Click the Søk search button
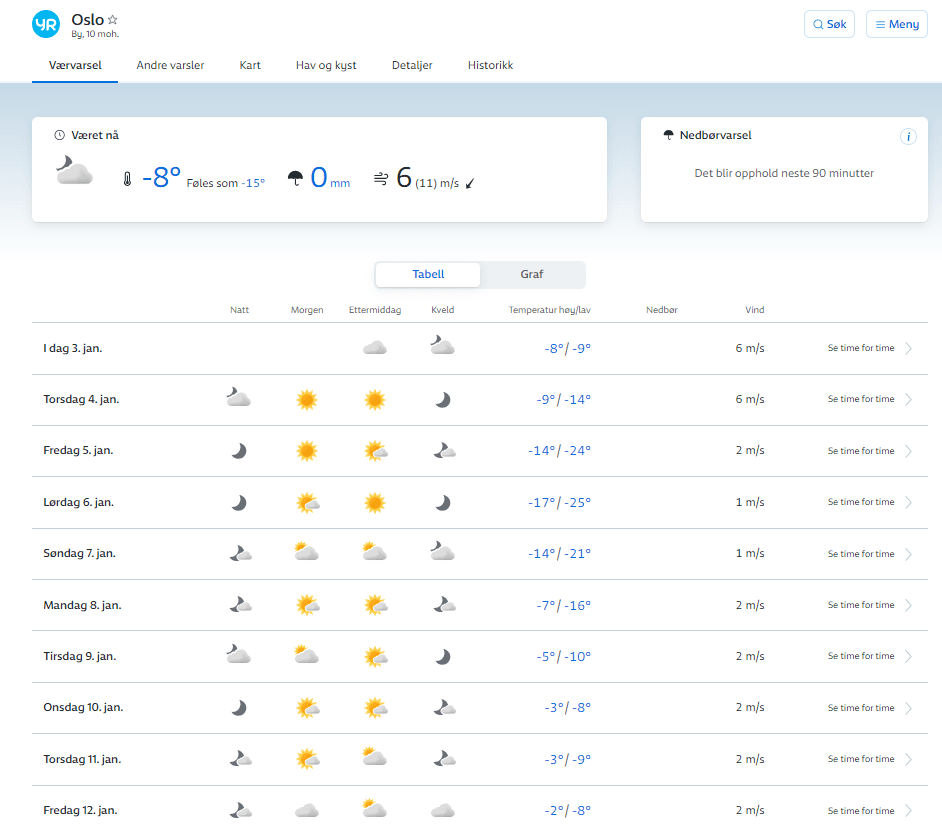This screenshot has width=942, height=830. [x=829, y=24]
